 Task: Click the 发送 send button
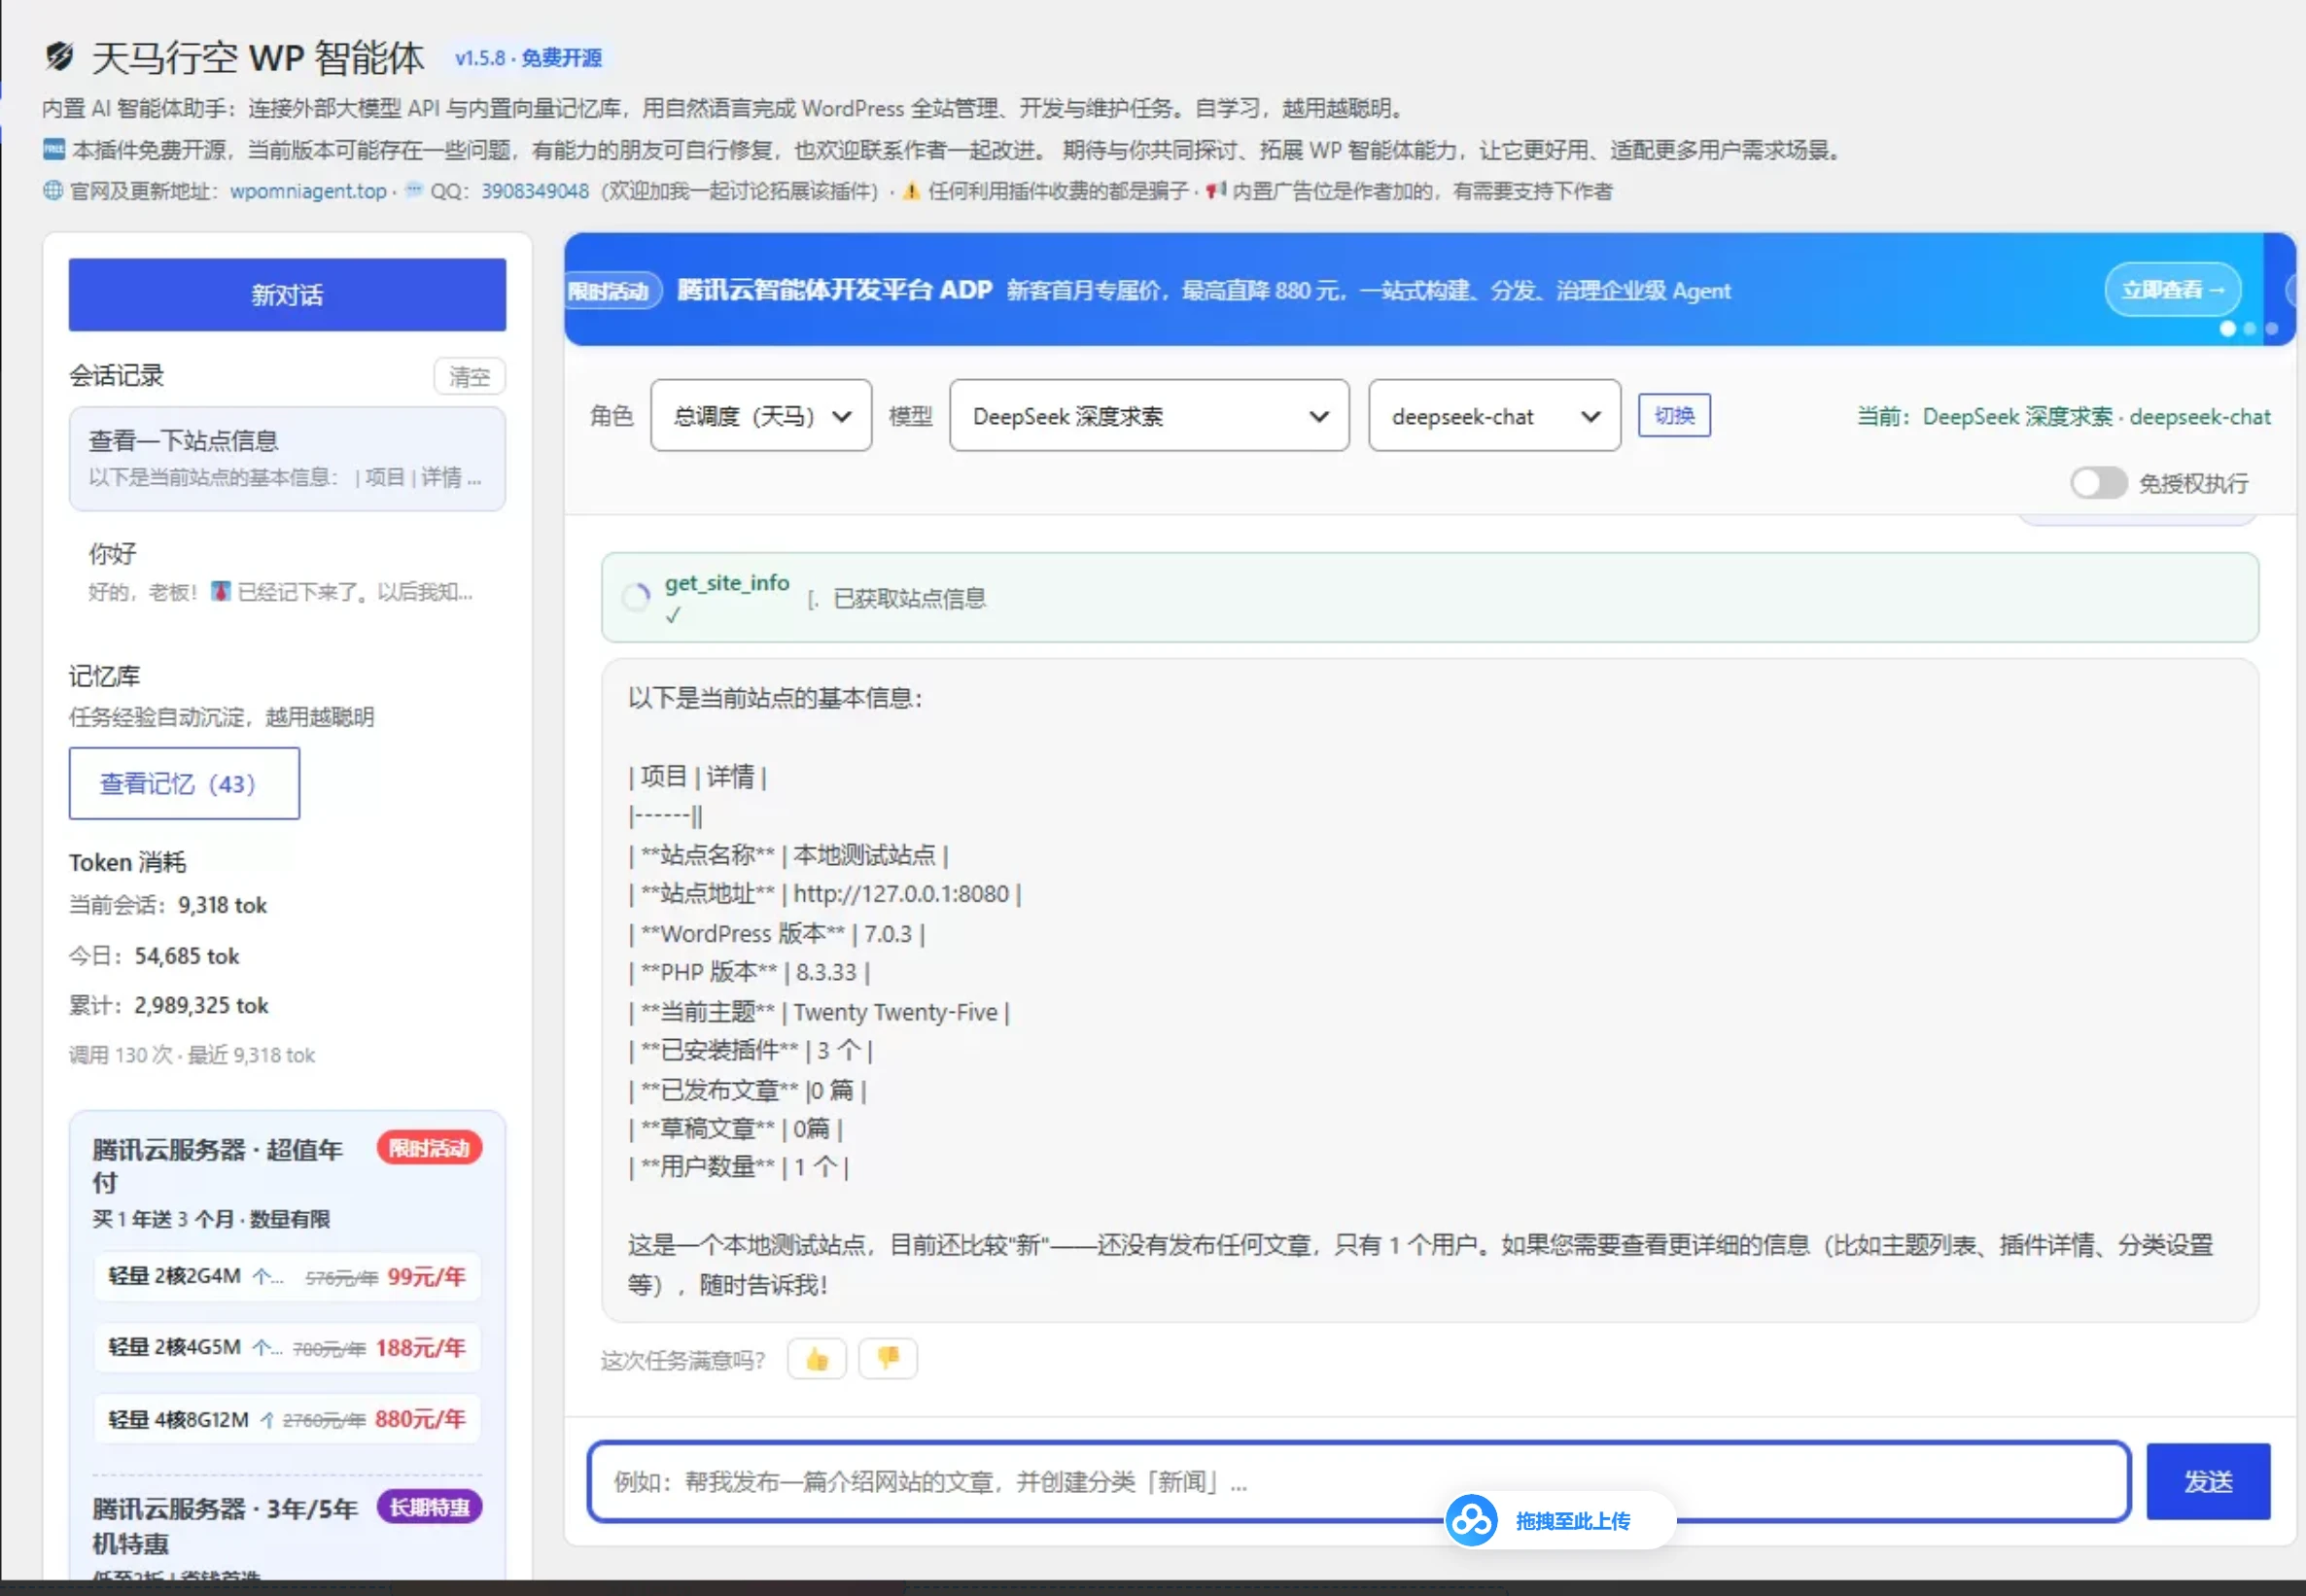click(x=2208, y=1482)
